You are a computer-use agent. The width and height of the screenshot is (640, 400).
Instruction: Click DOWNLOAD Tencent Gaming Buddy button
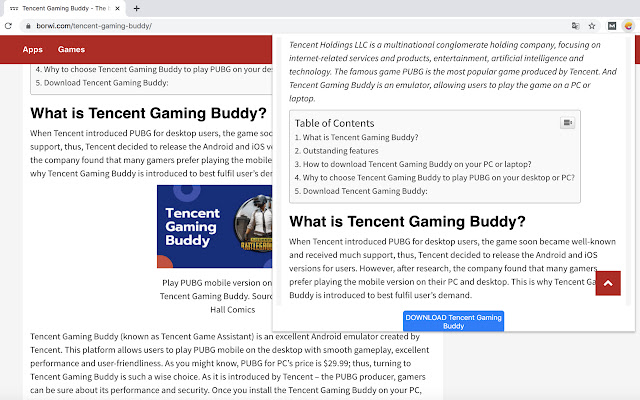coord(453,321)
